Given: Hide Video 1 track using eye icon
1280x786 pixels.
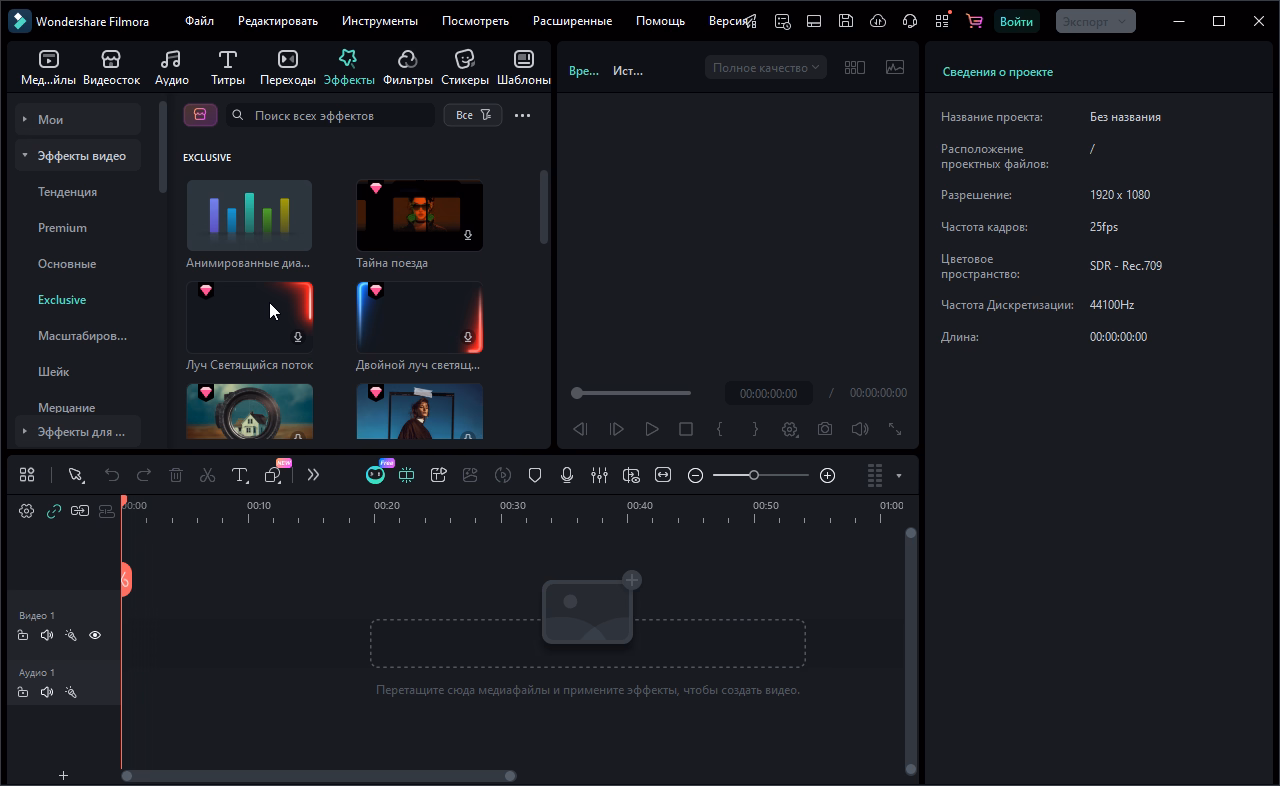Looking at the screenshot, I should 95,635.
